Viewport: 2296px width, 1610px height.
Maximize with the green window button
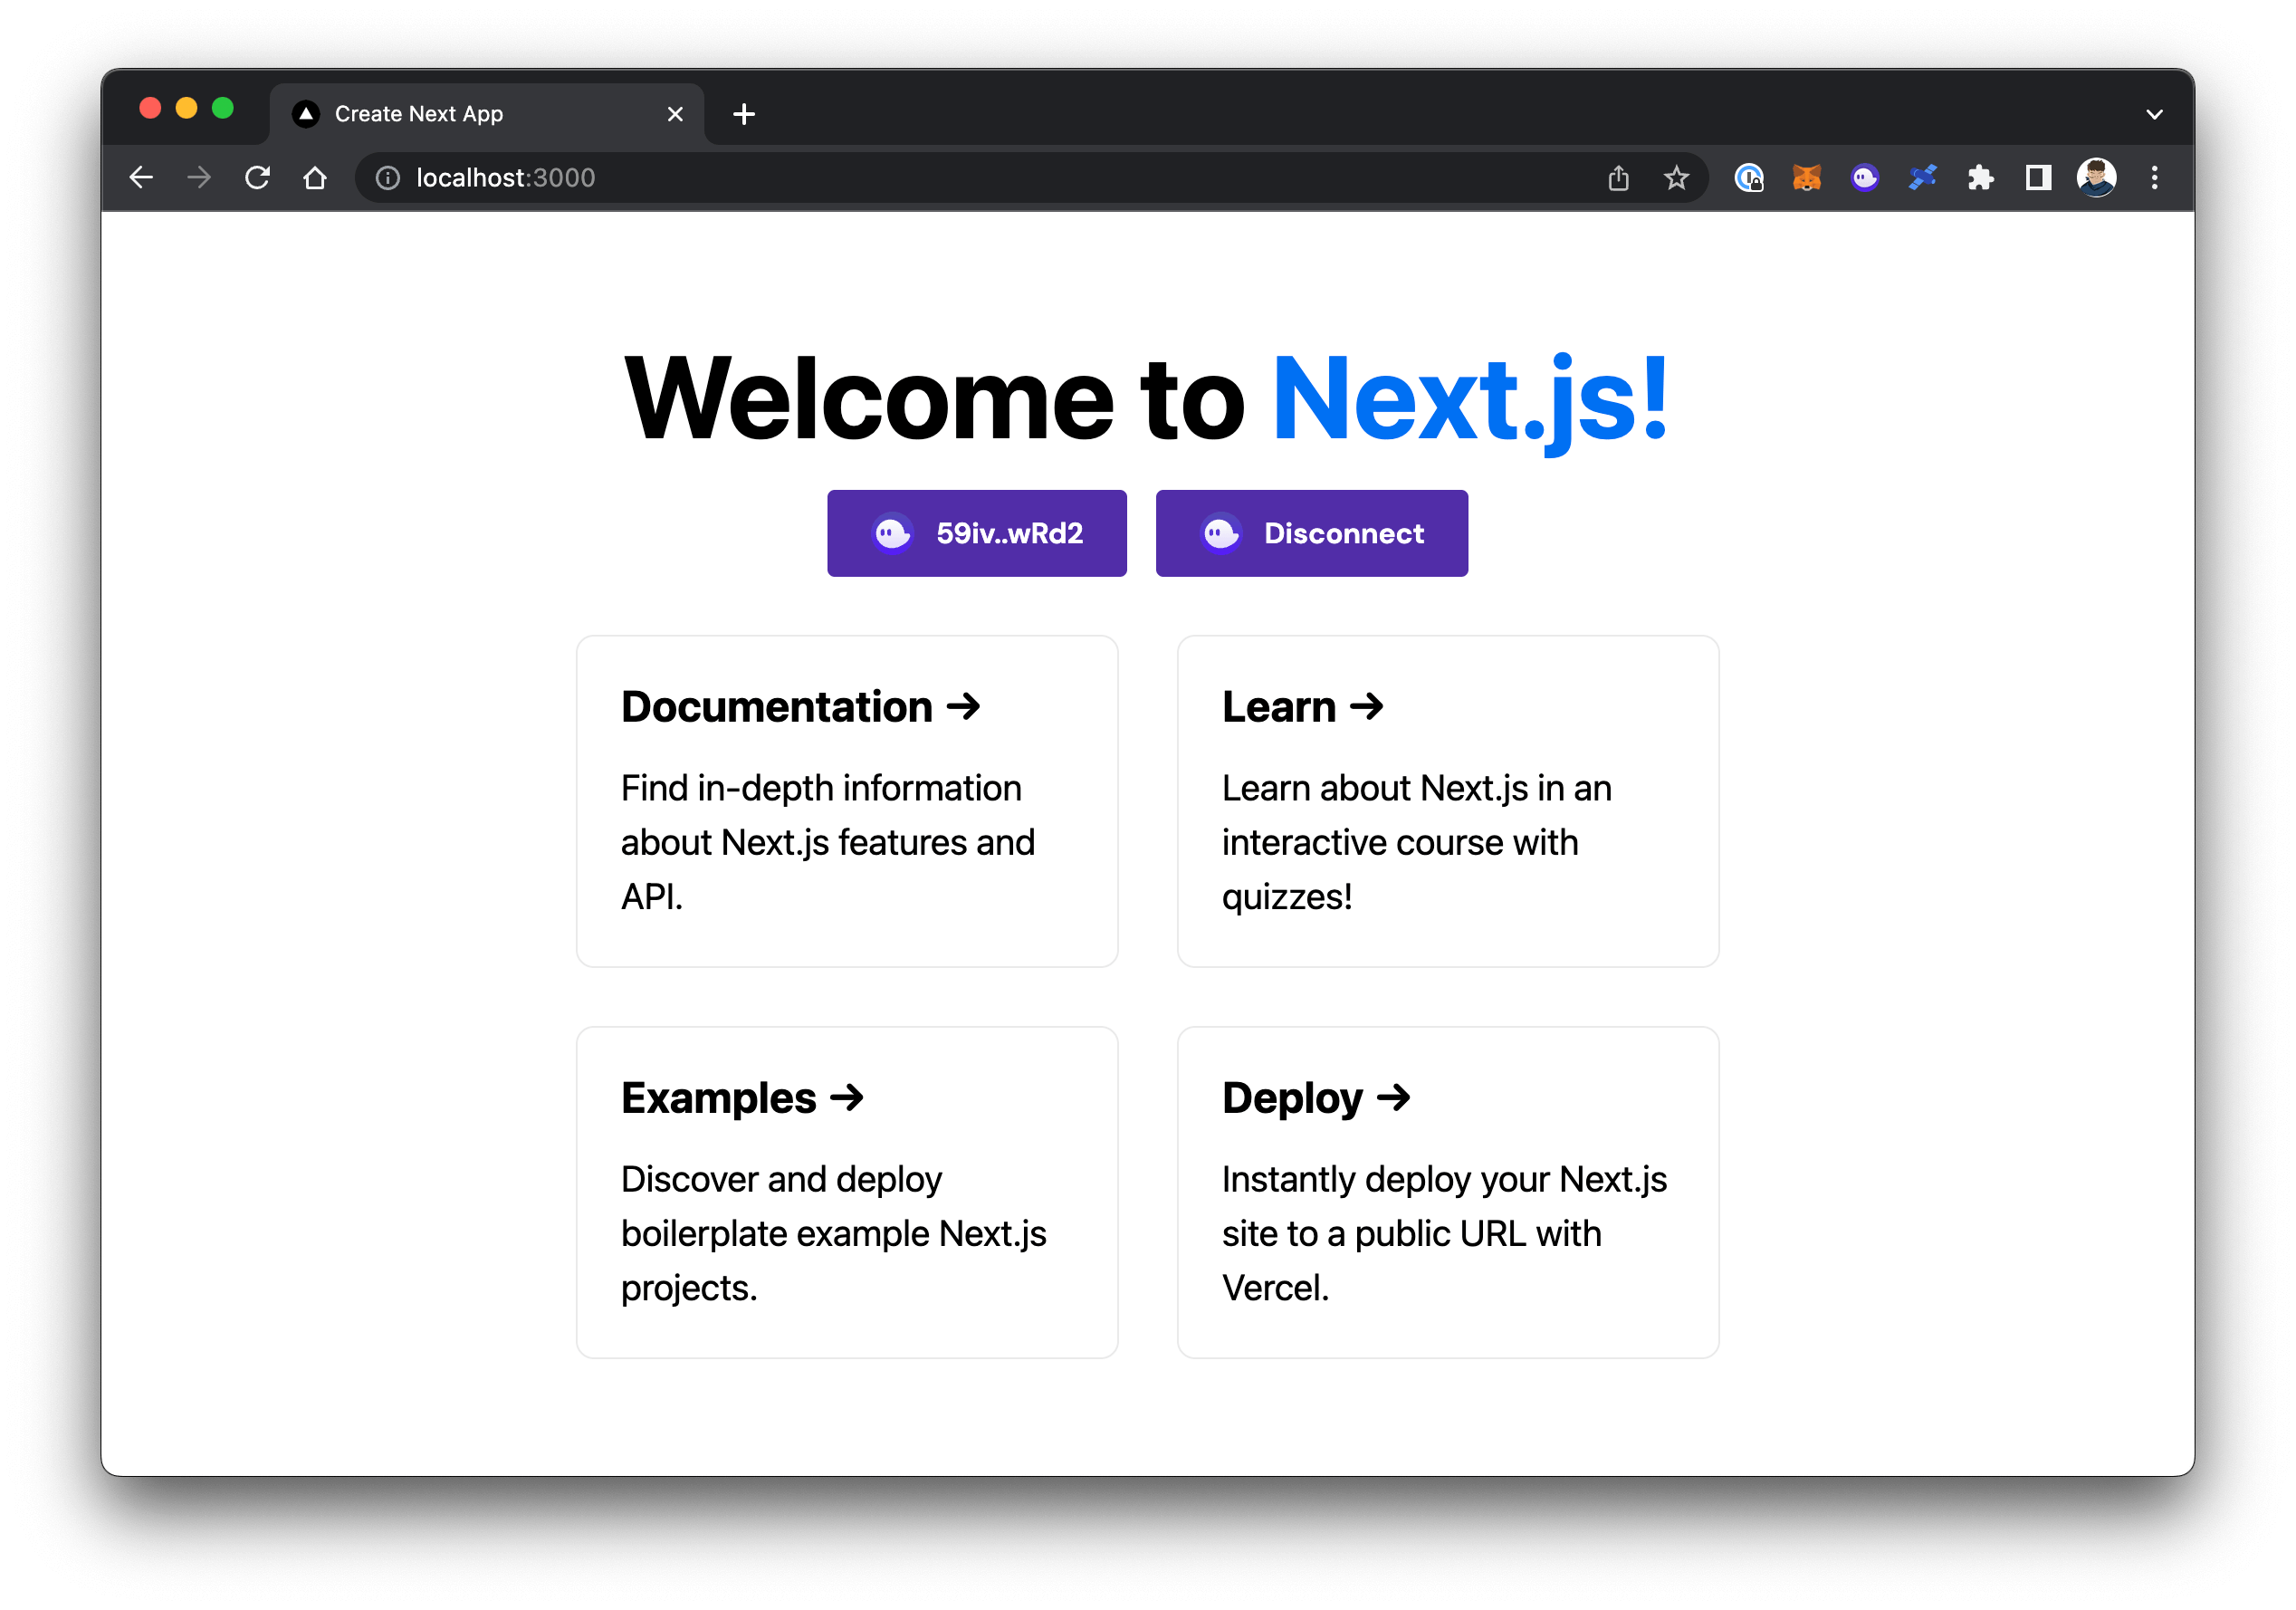[223, 108]
